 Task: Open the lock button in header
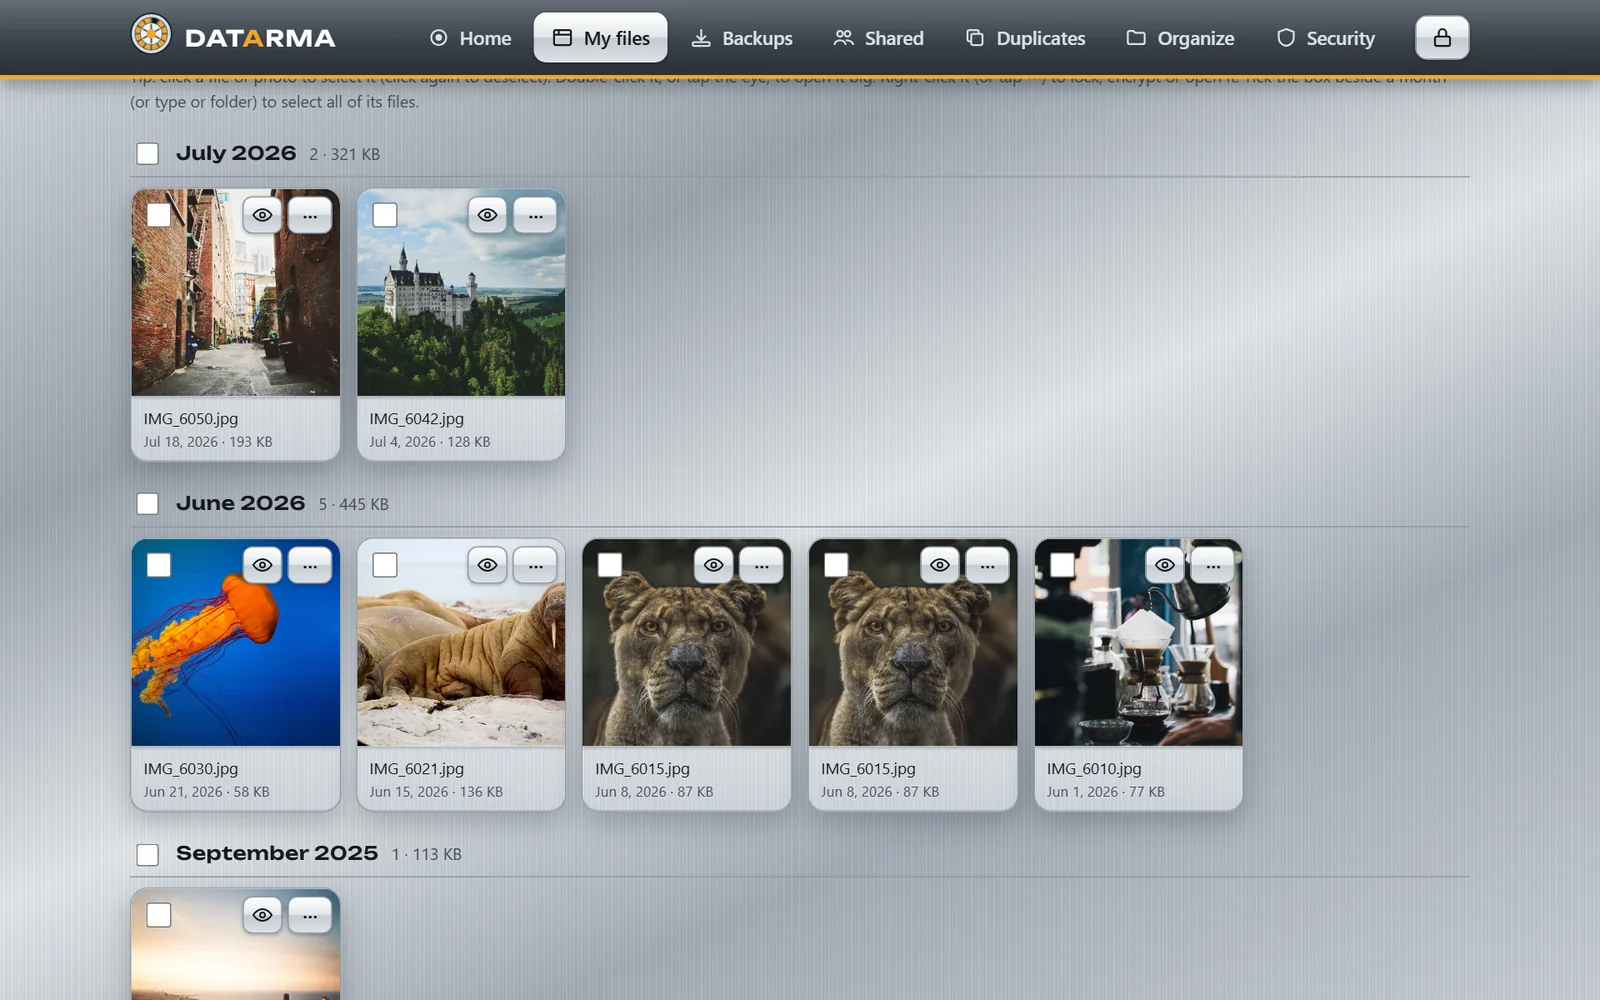[x=1442, y=38]
